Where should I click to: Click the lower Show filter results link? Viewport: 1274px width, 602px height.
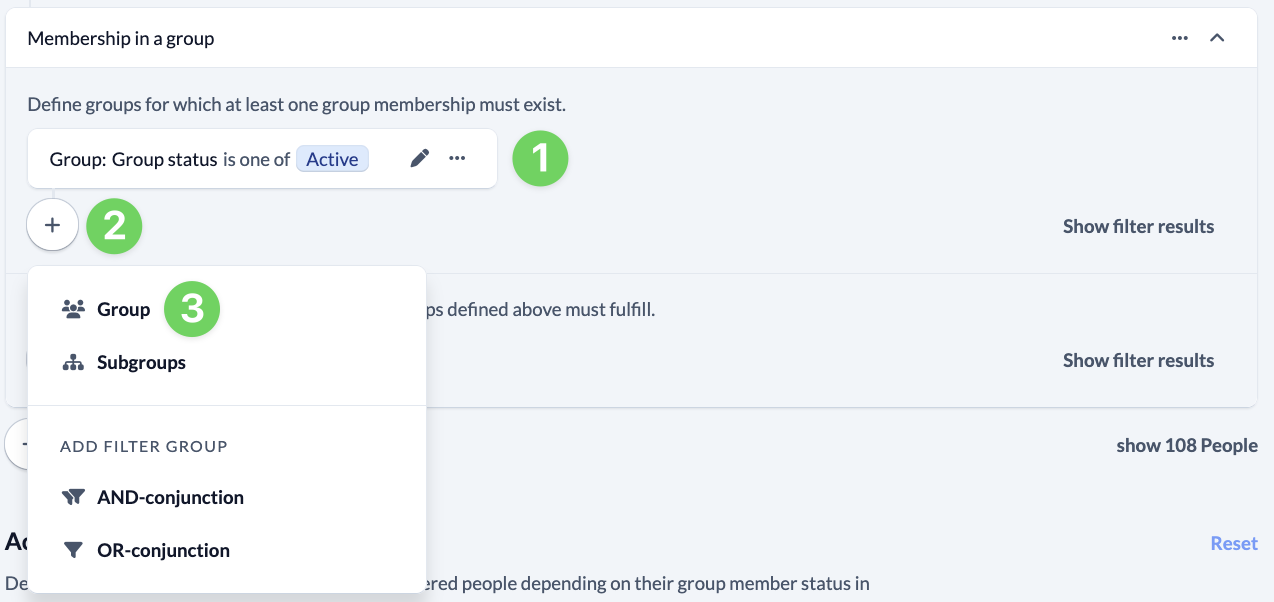tap(1138, 360)
